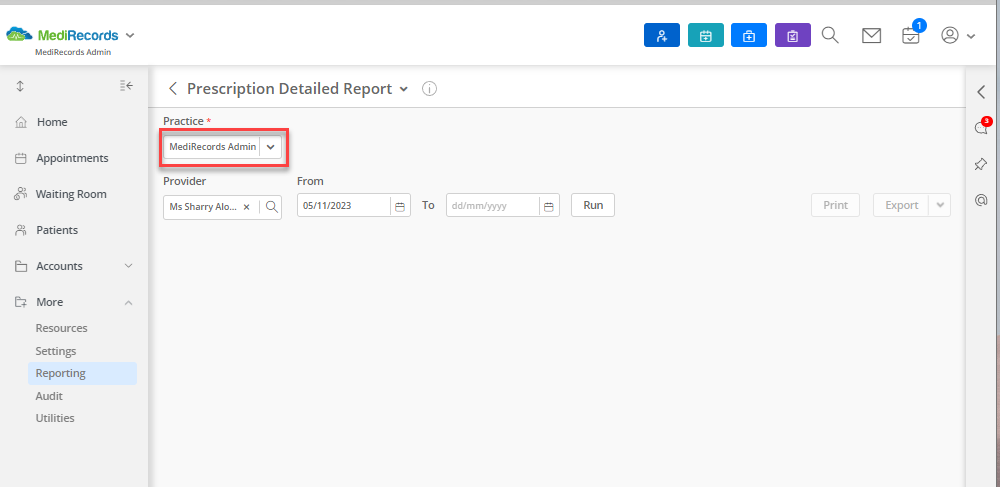Open the To date calendar picker
The height and width of the screenshot is (487, 1000).
coord(548,207)
